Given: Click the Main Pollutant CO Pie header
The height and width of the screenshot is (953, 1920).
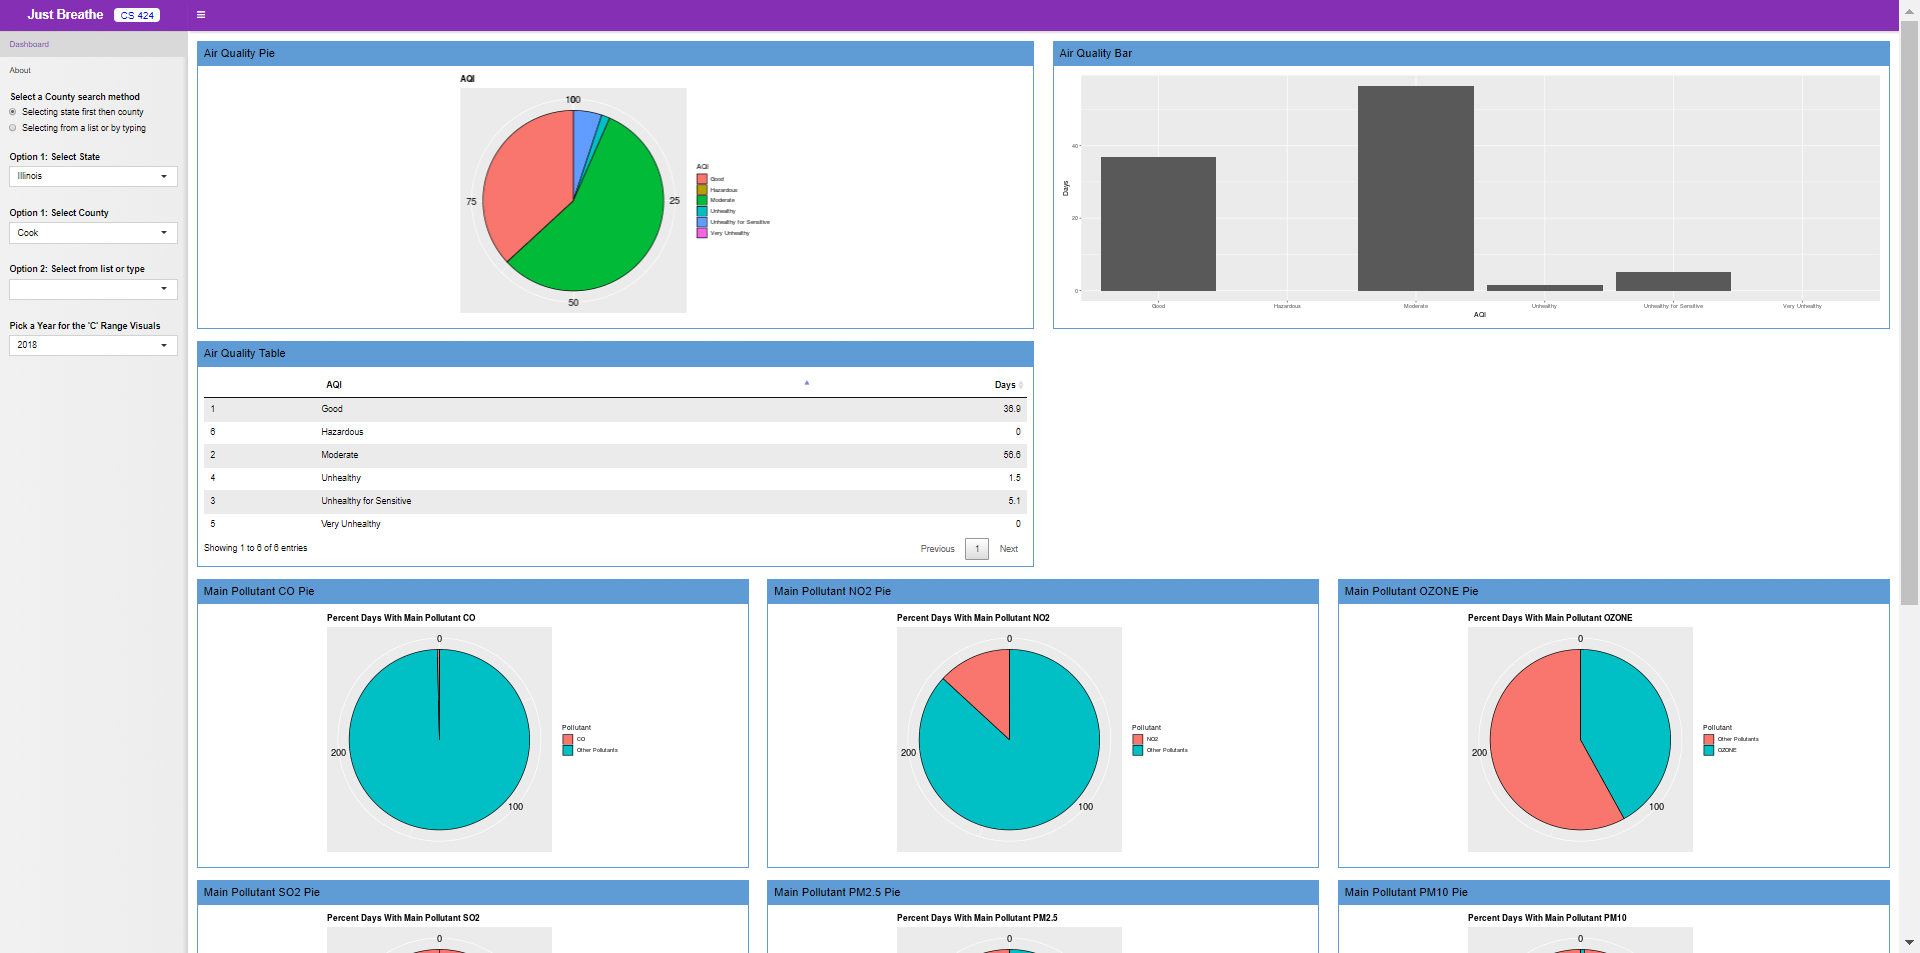Looking at the screenshot, I should [x=473, y=592].
